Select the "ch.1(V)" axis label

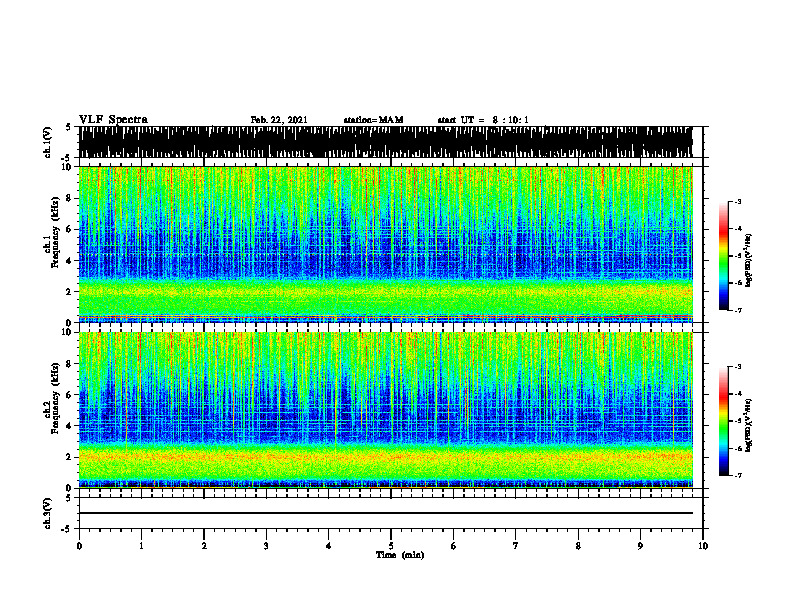pos(48,142)
